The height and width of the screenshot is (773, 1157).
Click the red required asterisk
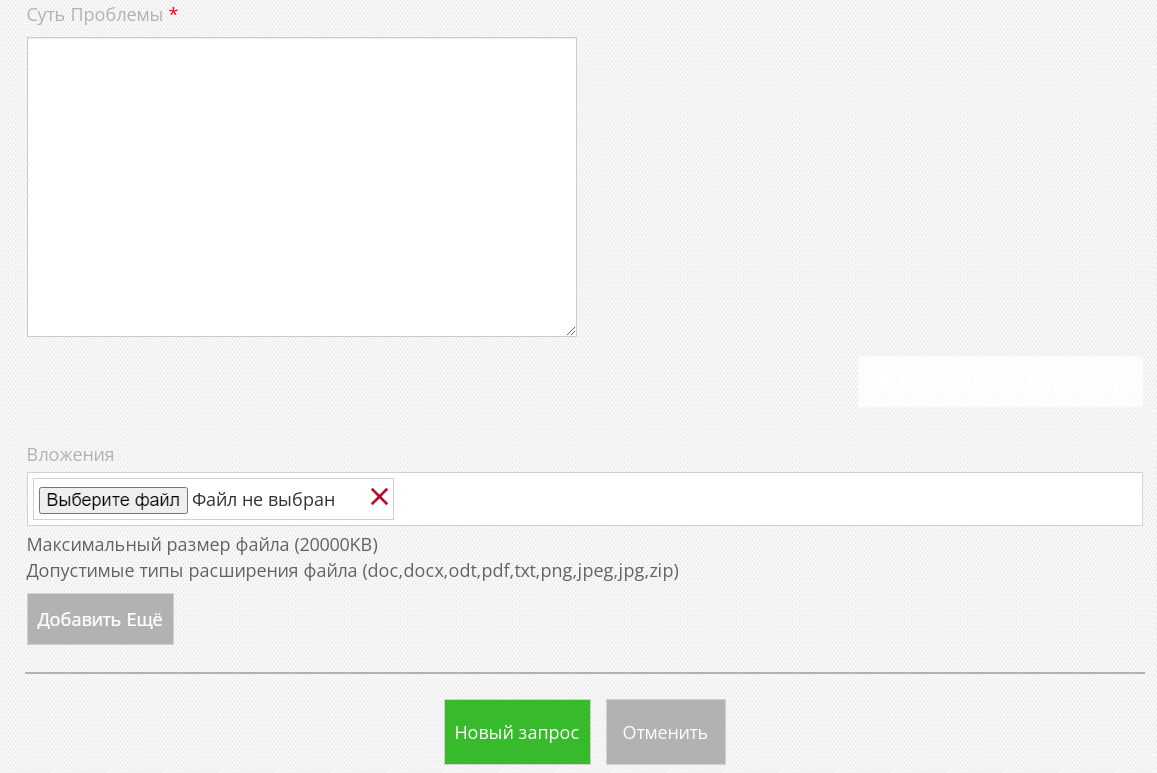(x=174, y=14)
